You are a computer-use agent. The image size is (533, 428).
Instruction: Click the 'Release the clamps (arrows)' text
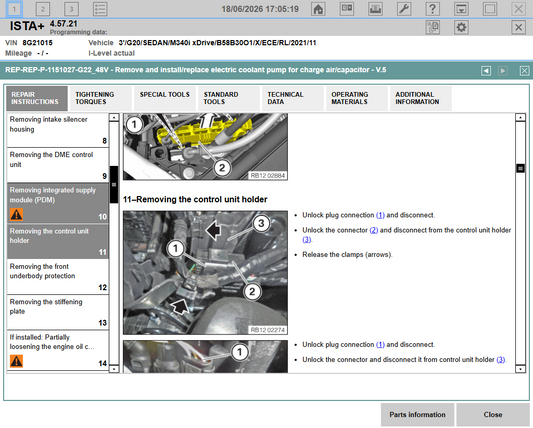pos(347,255)
